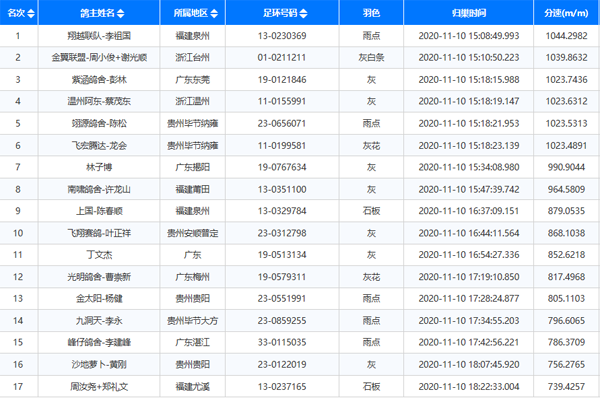Select the 羽色 column header

click(x=372, y=13)
